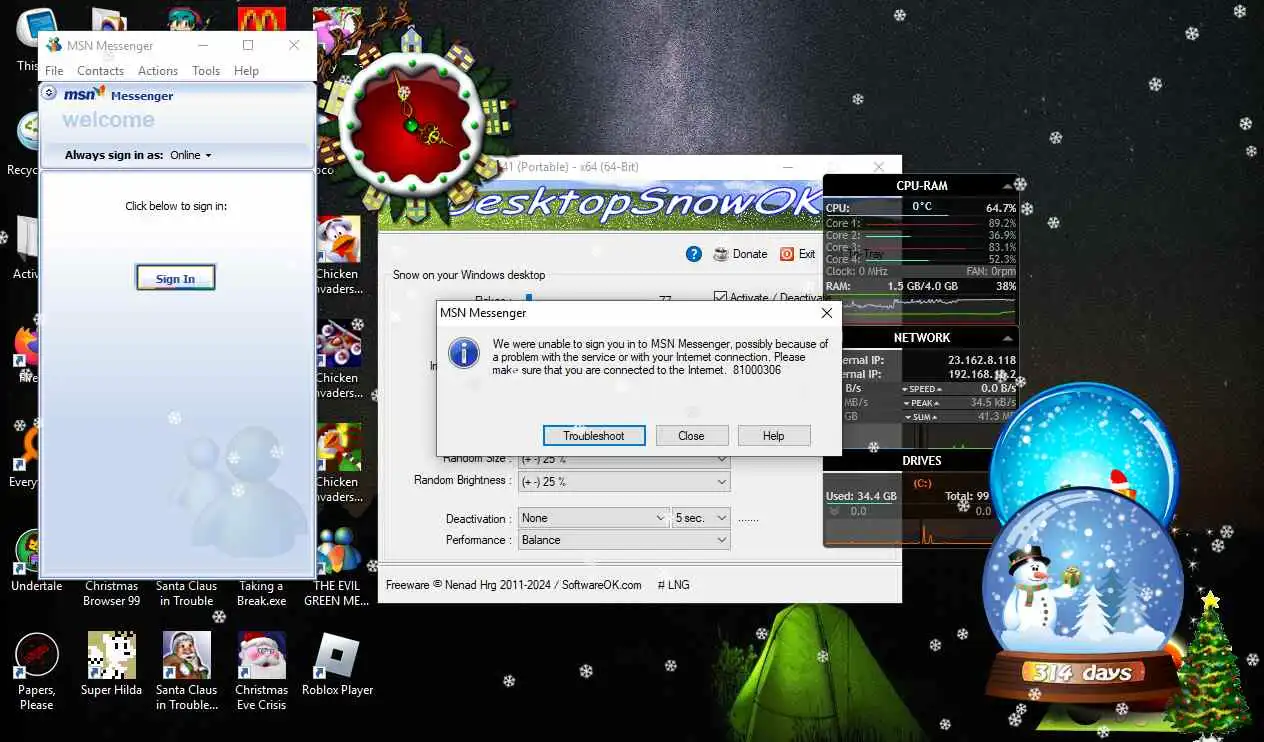Screen dimensions: 1264x742
Task: Click Donate in the DesktopSnowOK window
Action: pyautogui.click(x=750, y=254)
